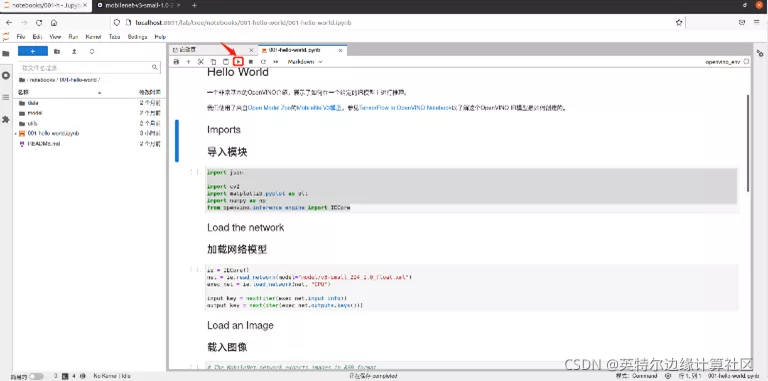Click the Imports heading cell
Viewport: 768px width, 381px height.
224,130
